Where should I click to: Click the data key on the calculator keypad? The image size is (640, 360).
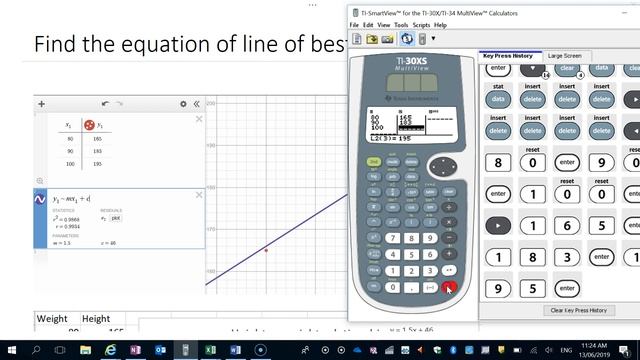click(411, 177)
